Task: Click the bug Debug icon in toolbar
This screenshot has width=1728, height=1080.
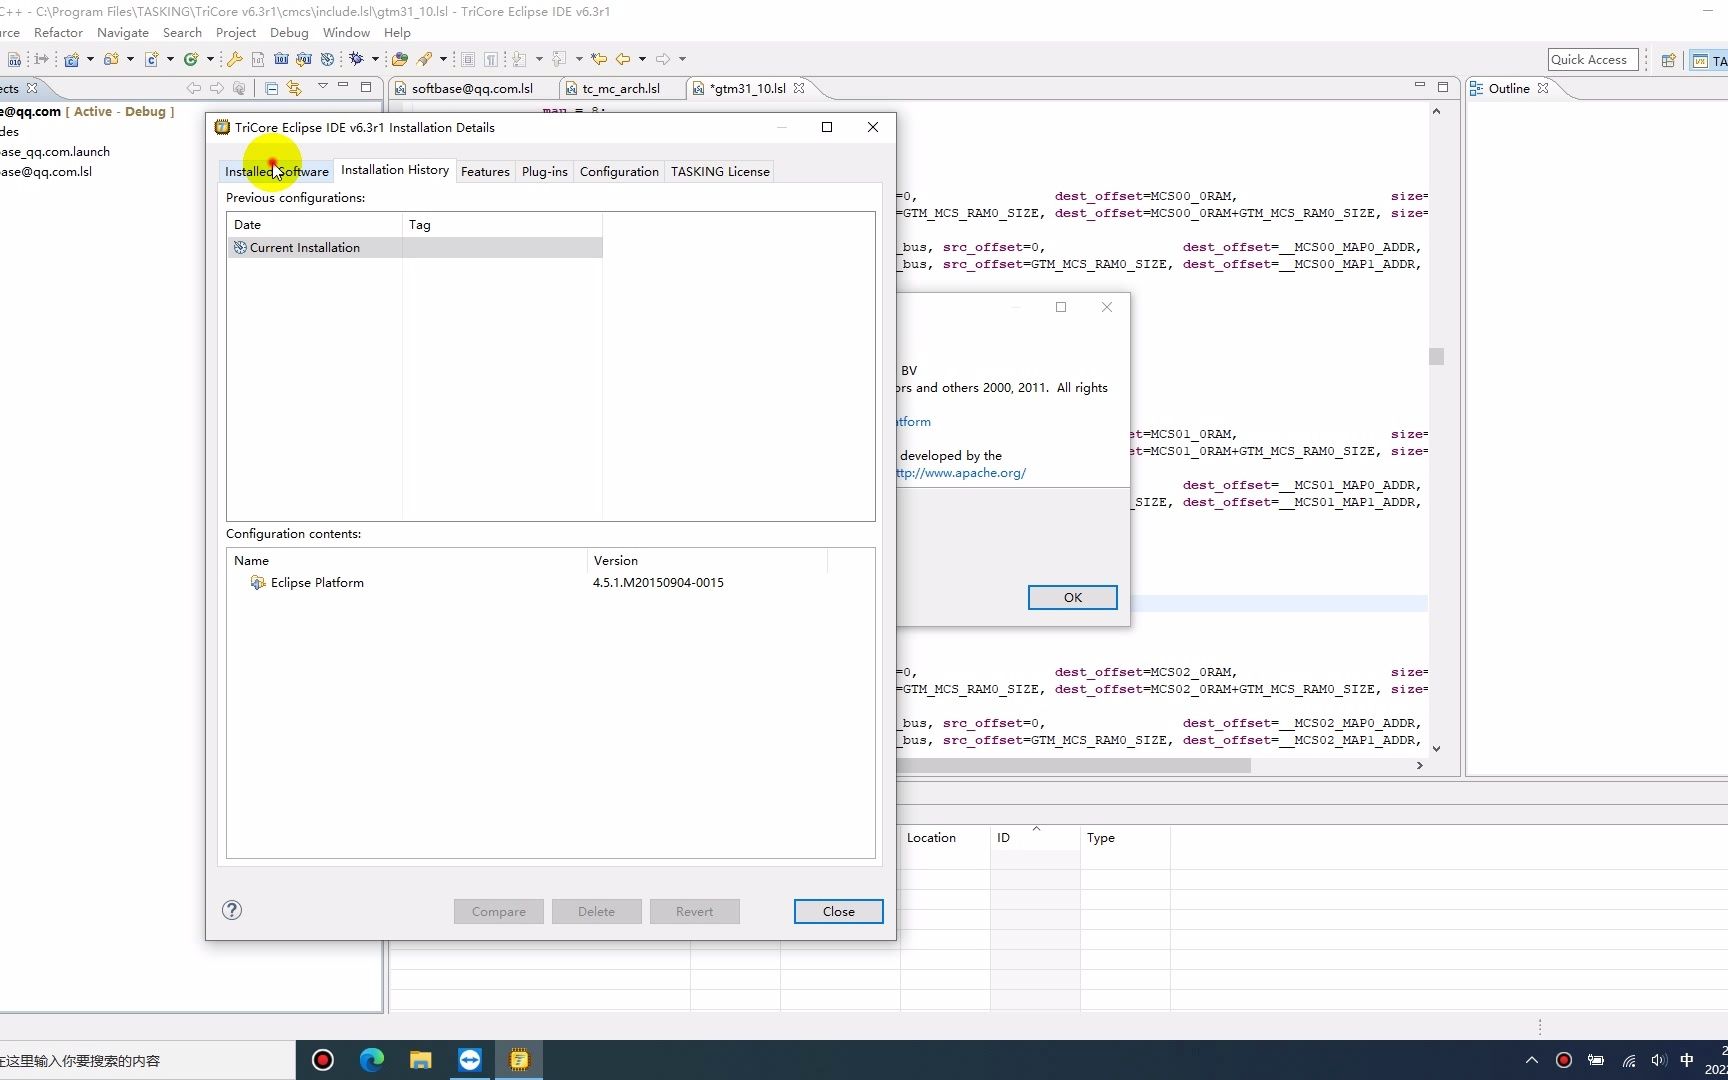Action: tap(356, 59)
